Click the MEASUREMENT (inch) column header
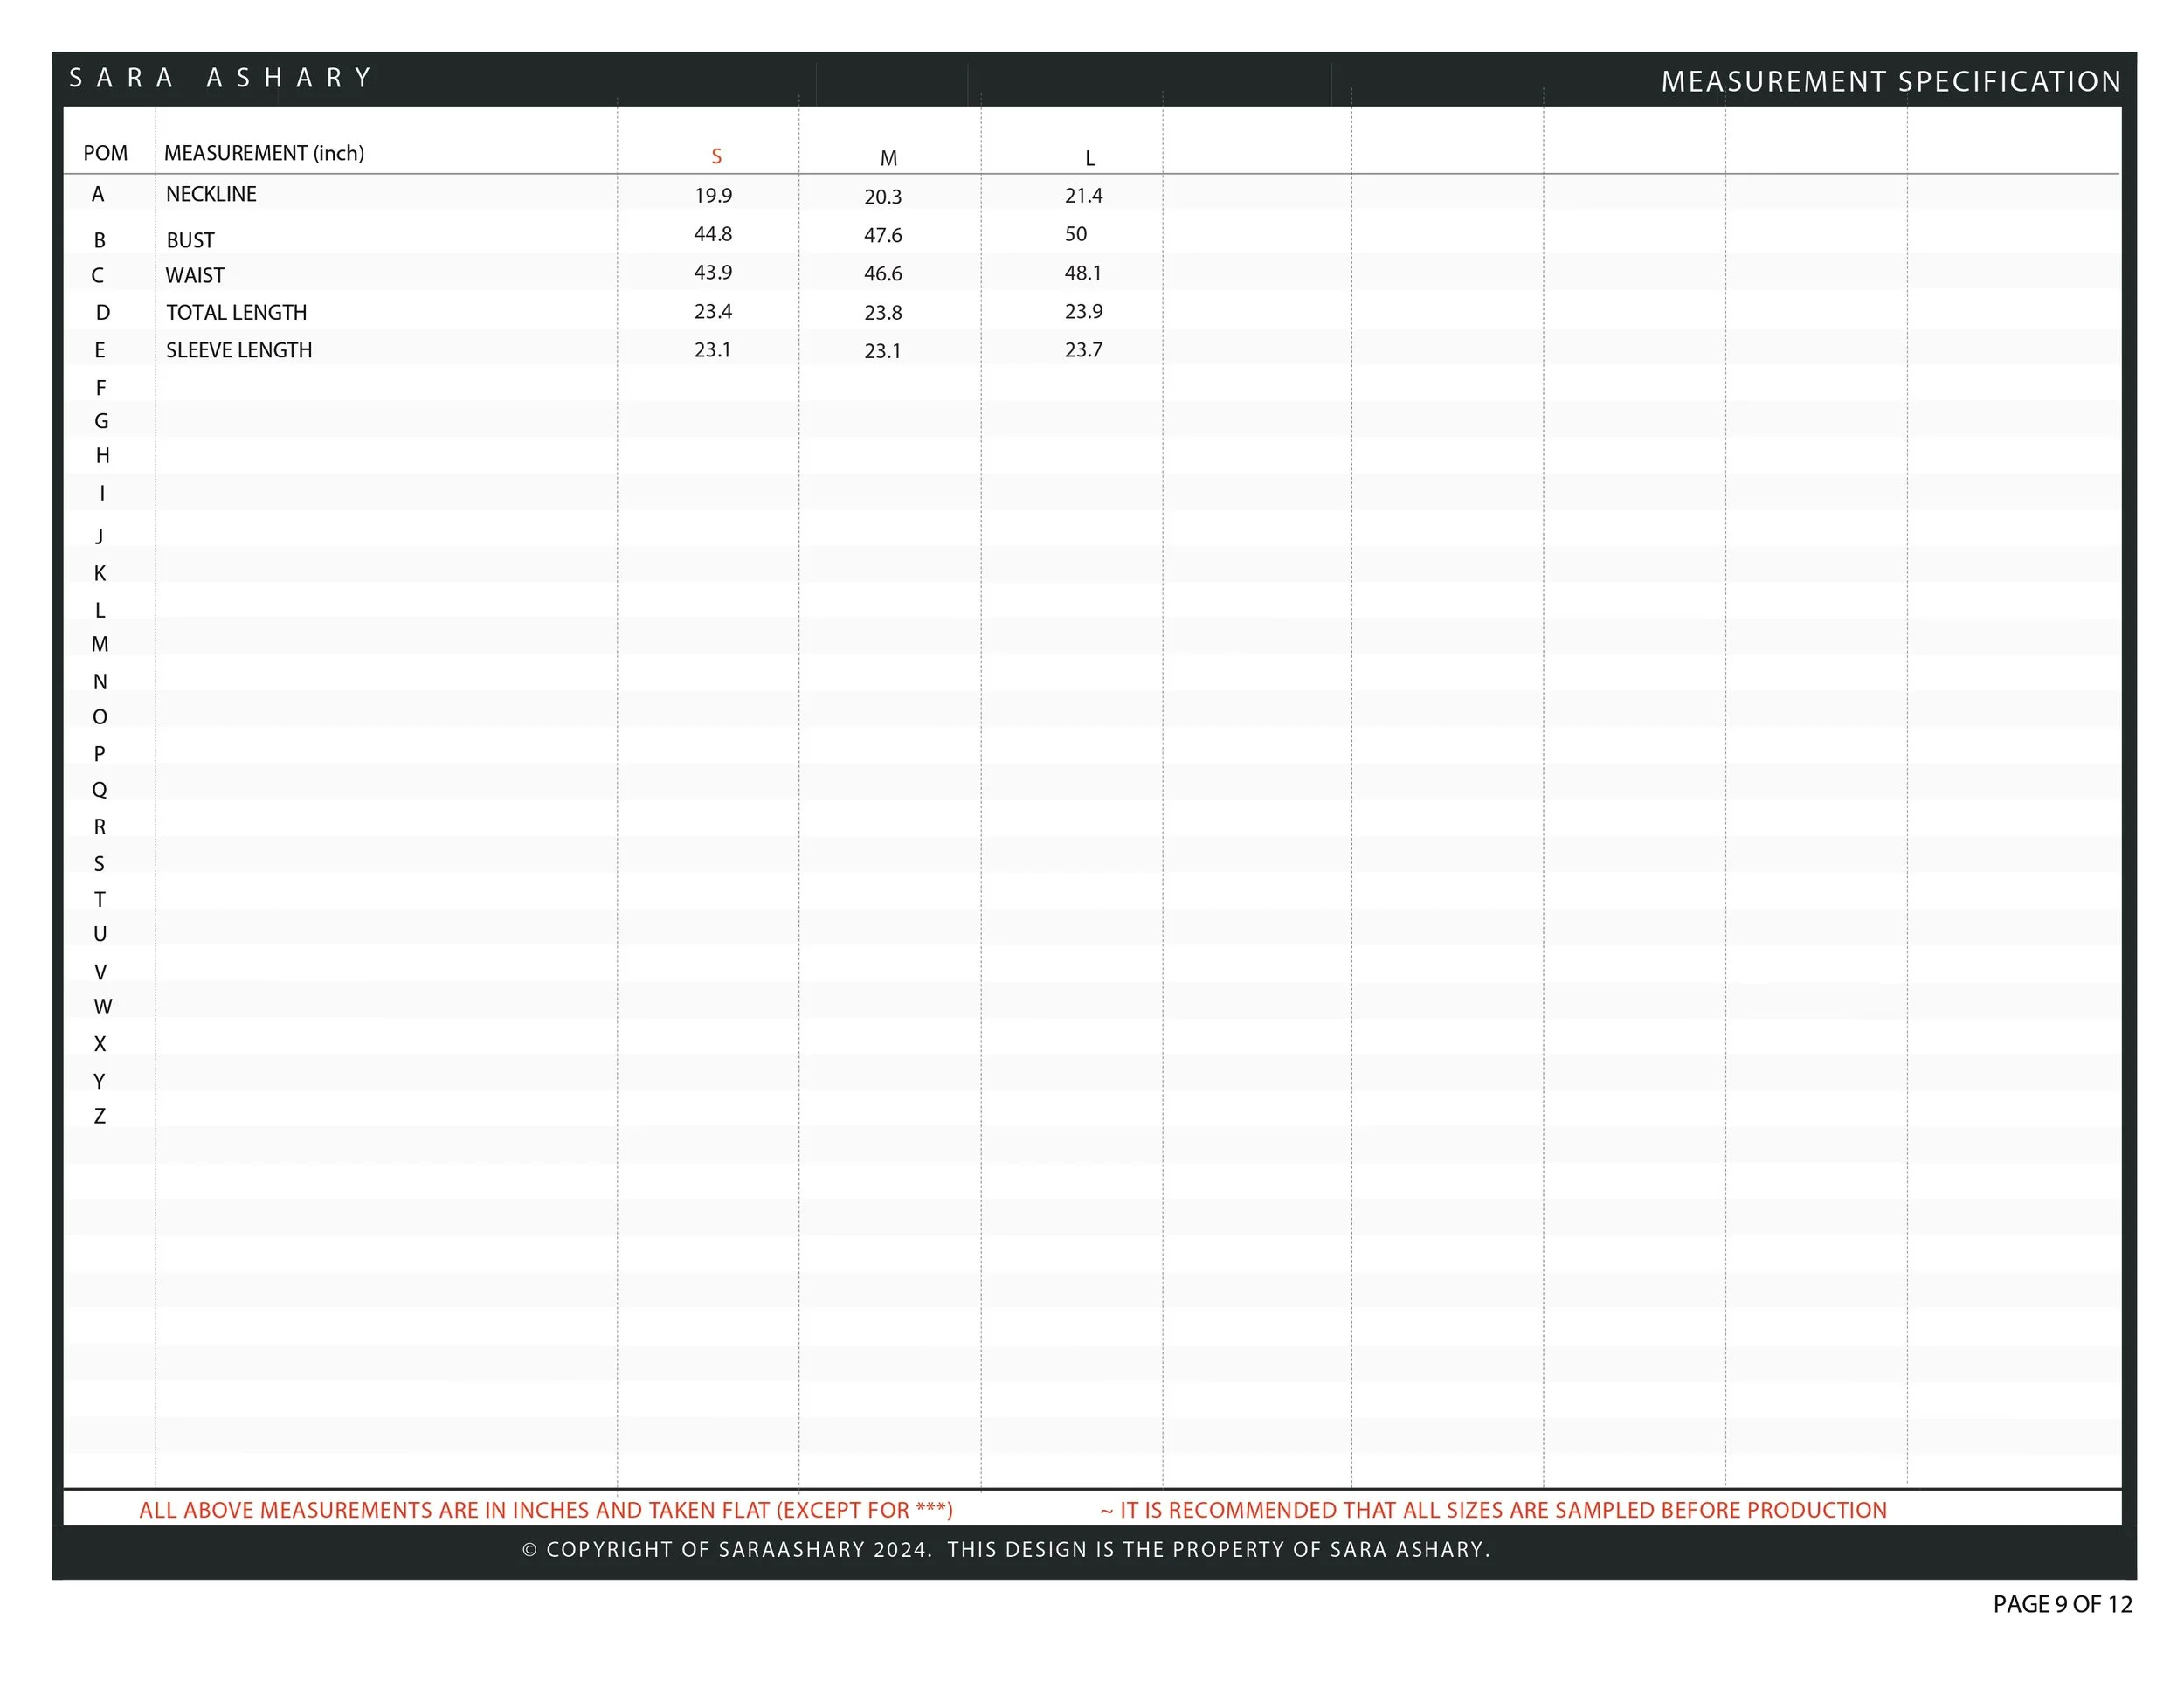The image size is (2184, 1688). [264, 153]
